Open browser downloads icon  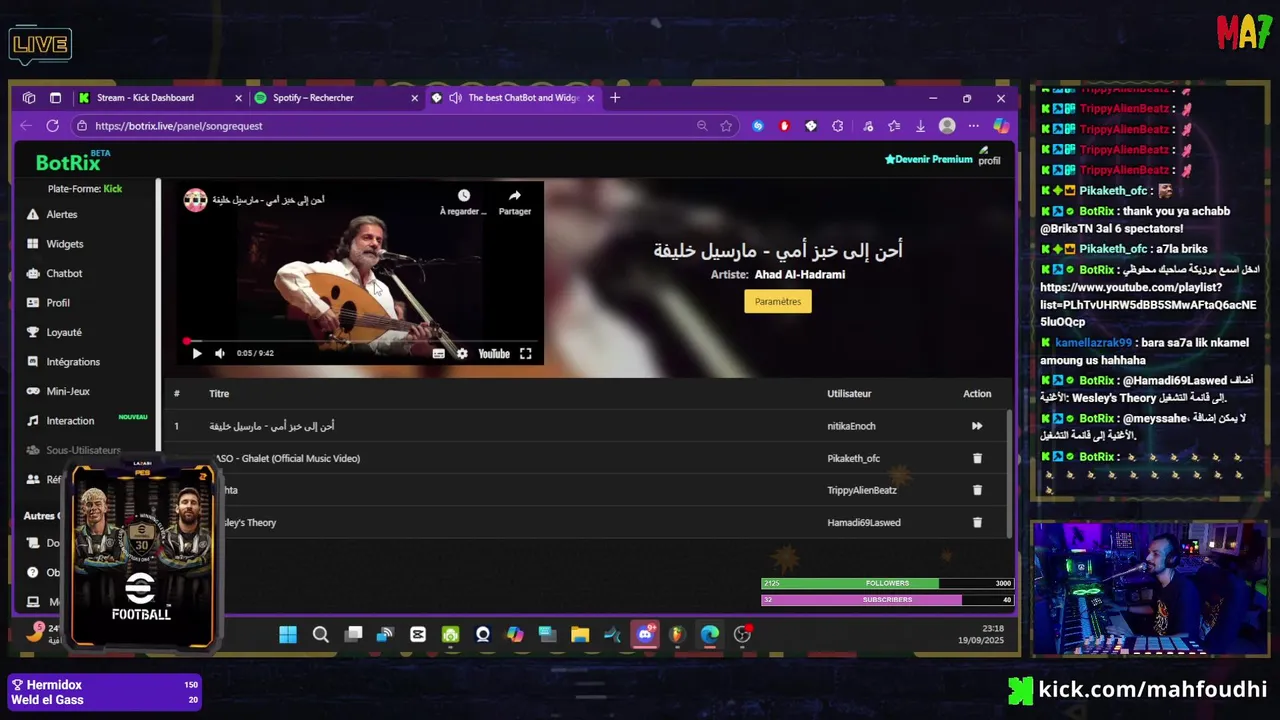pyautogui.click(x=920, y=126)
